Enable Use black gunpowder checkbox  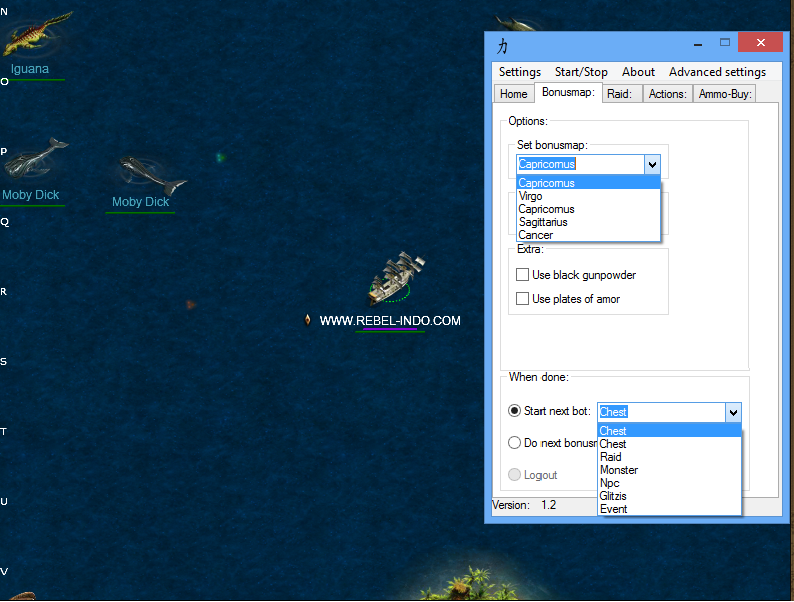tap(522, 274)
